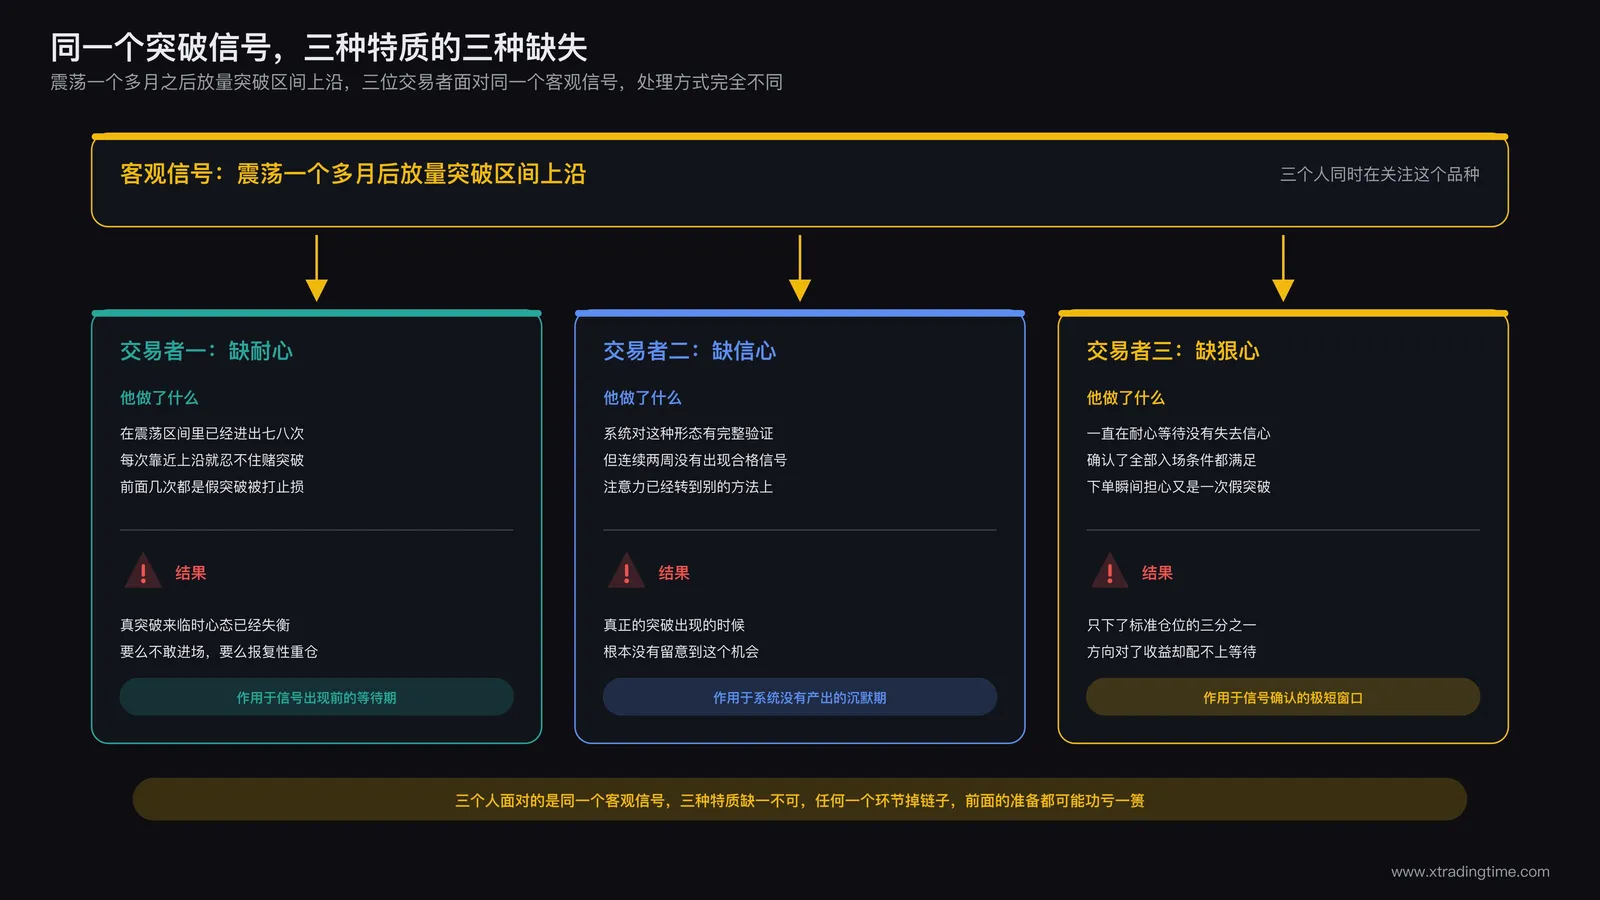Click 他做了什么 in the 缺信心 card

(642, 398)
